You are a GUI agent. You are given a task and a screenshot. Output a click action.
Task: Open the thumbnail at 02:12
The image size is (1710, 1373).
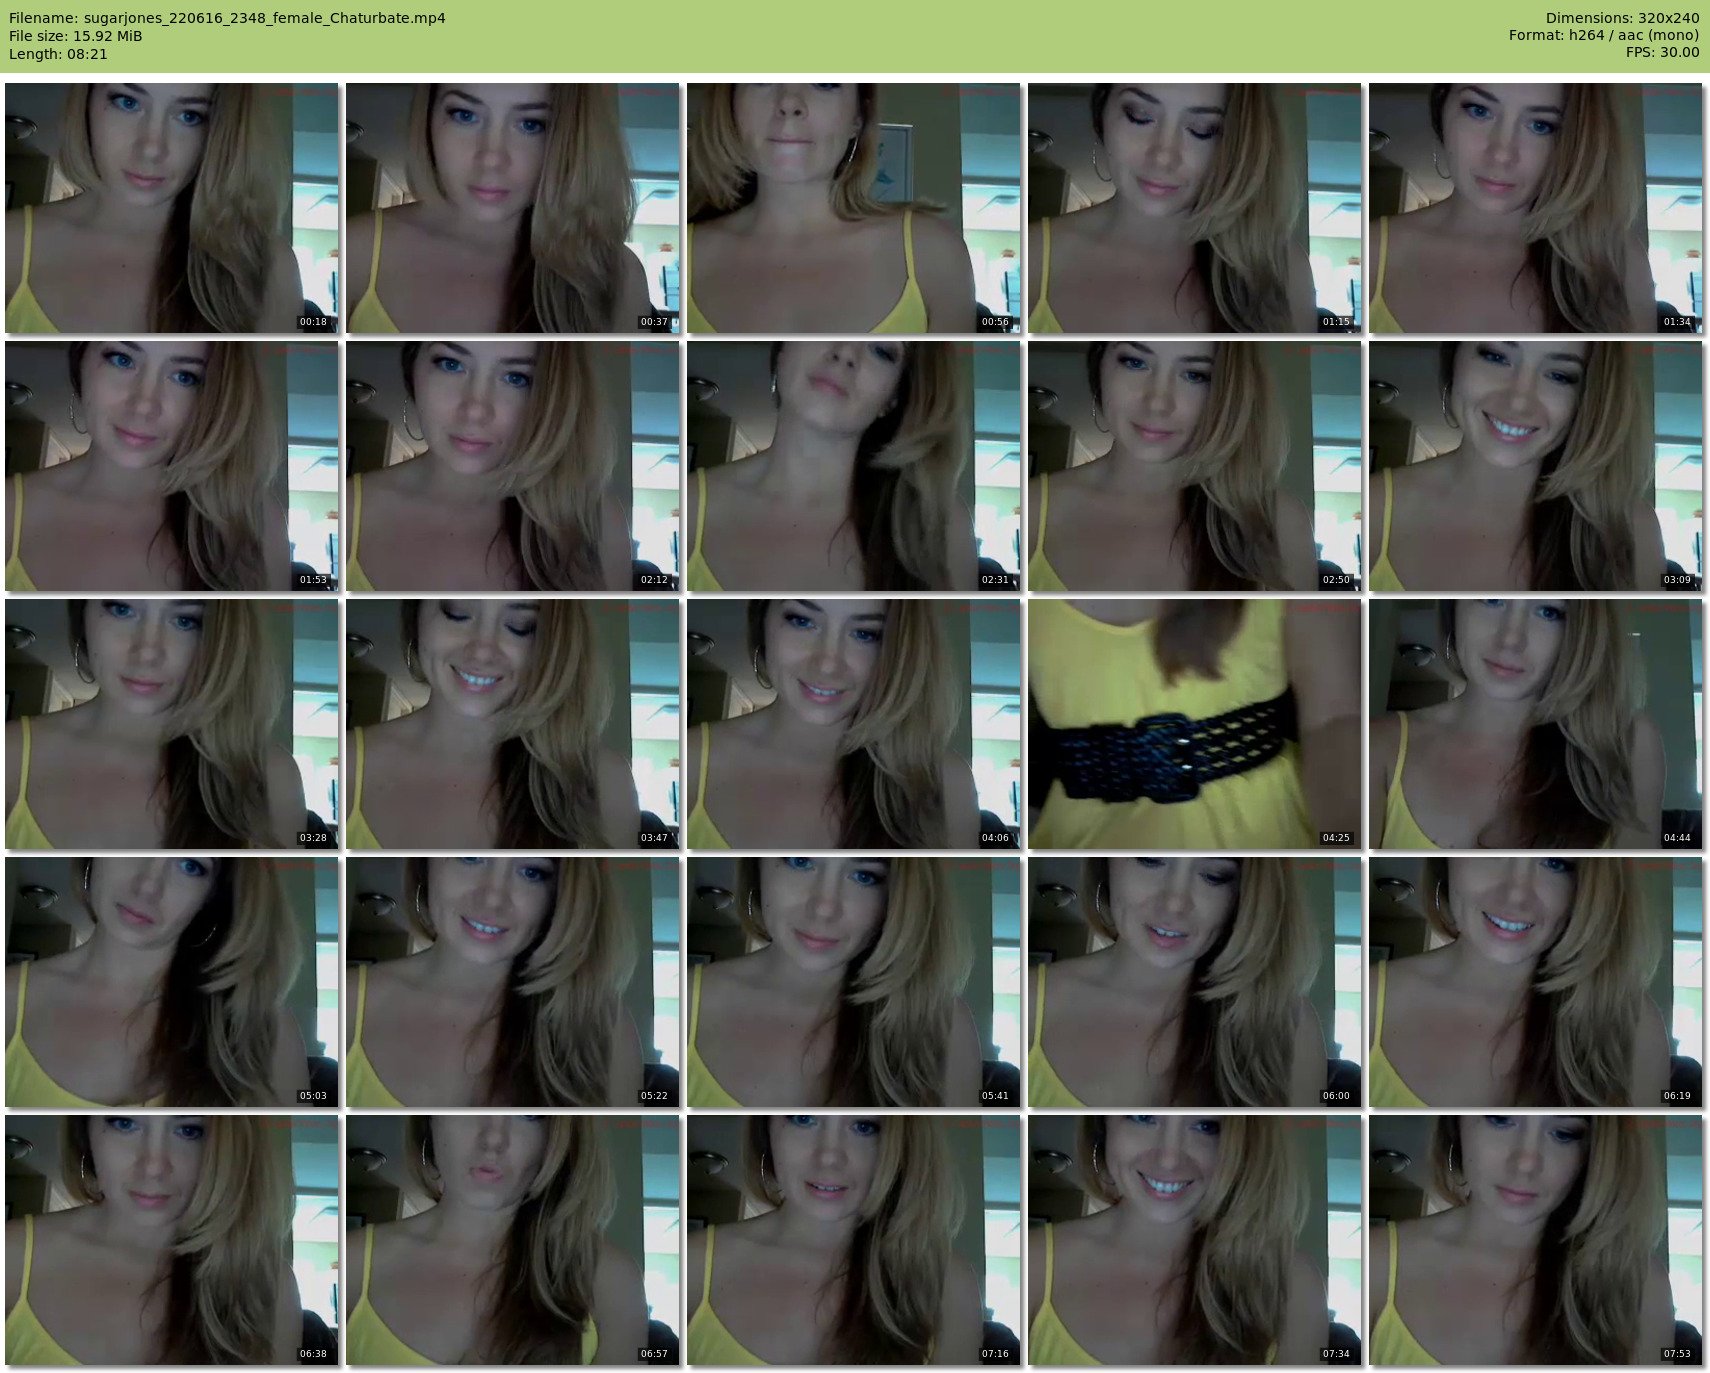point(513,466)
